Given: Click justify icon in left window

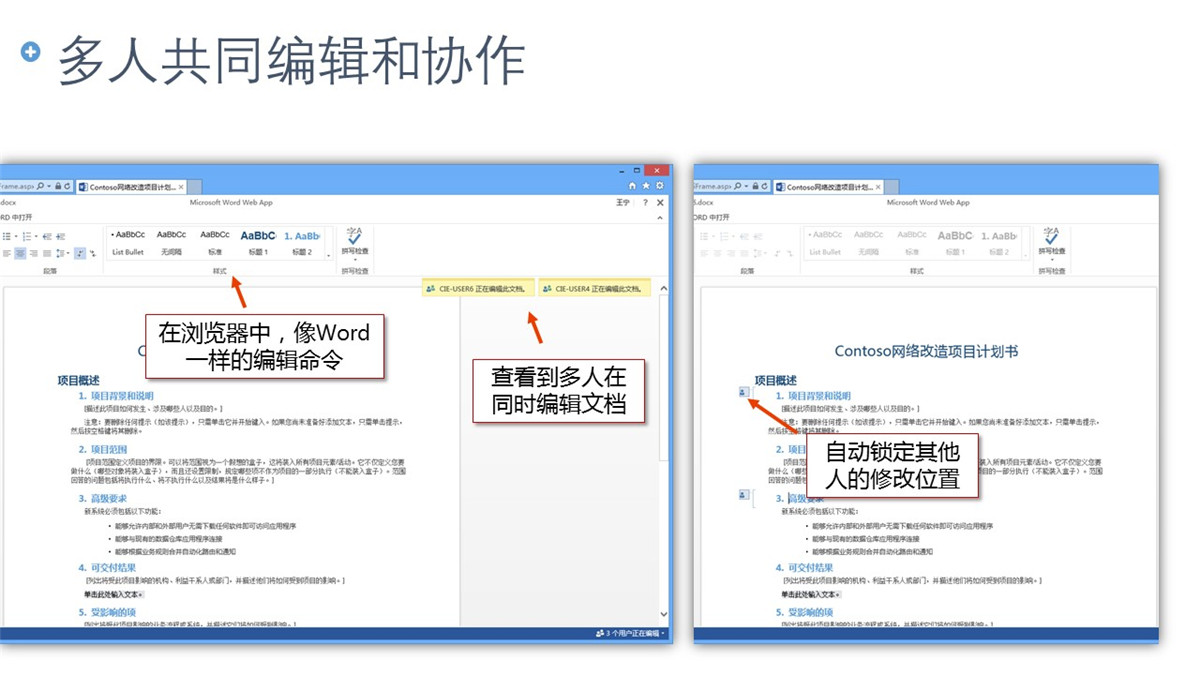Looking at the screenshot, I should click(x=47, y=253).
